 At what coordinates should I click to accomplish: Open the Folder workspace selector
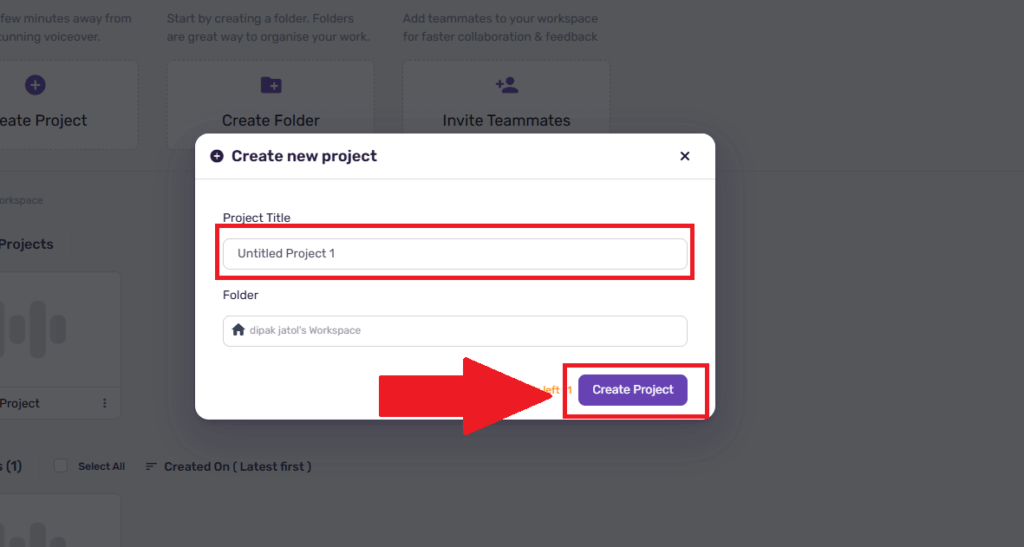click(x=455, y=331)
